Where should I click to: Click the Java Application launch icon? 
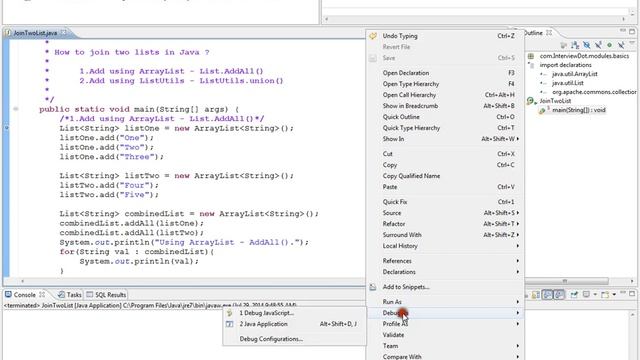[229, 324]
